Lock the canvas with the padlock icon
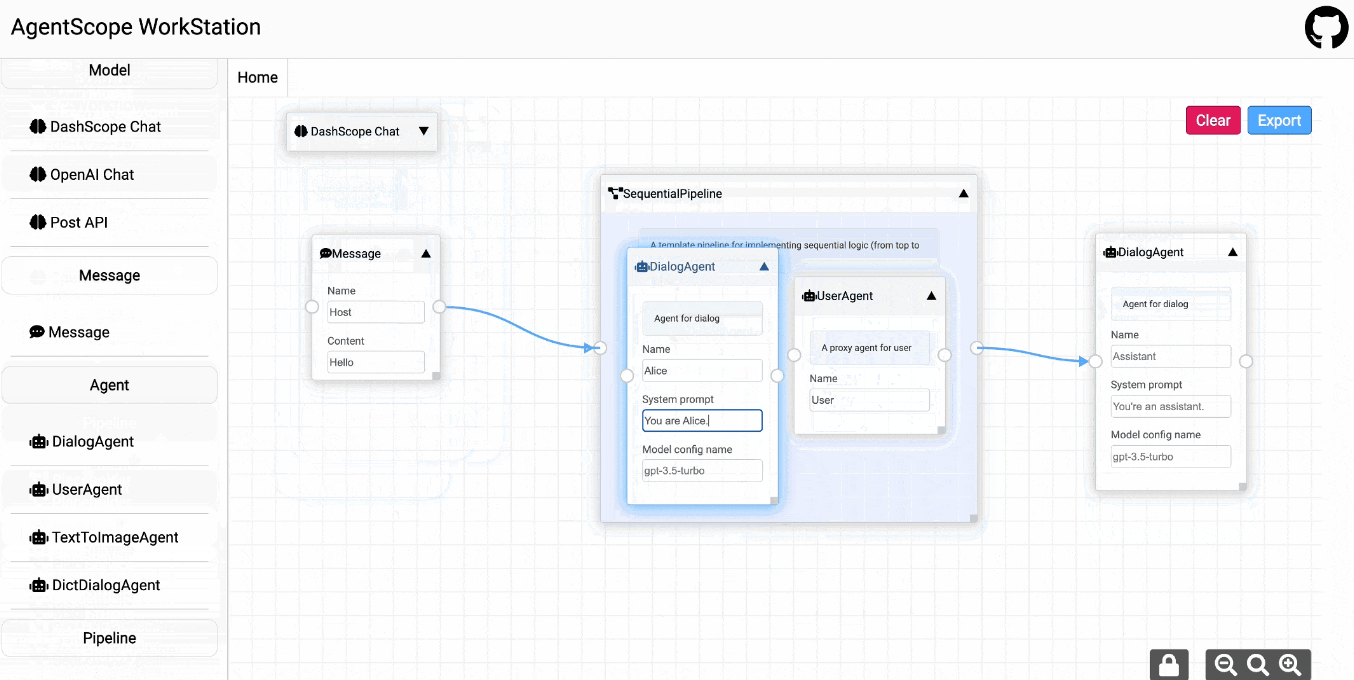The image size is (1354, 680). [1169, 665]
